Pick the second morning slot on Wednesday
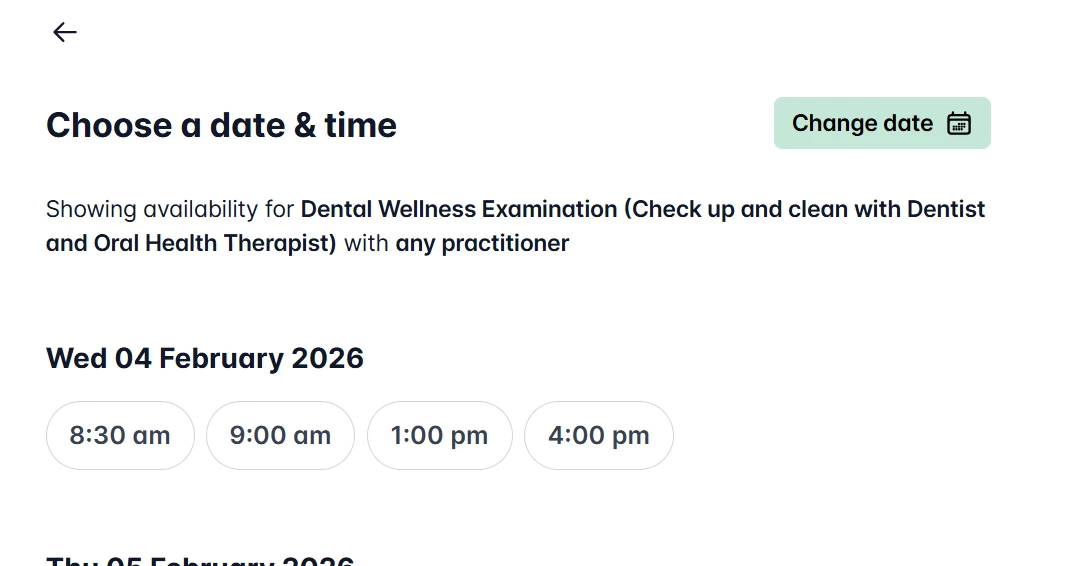Image resolution: width=1067 pixels, height=566 pixels. tap(280, 435)
